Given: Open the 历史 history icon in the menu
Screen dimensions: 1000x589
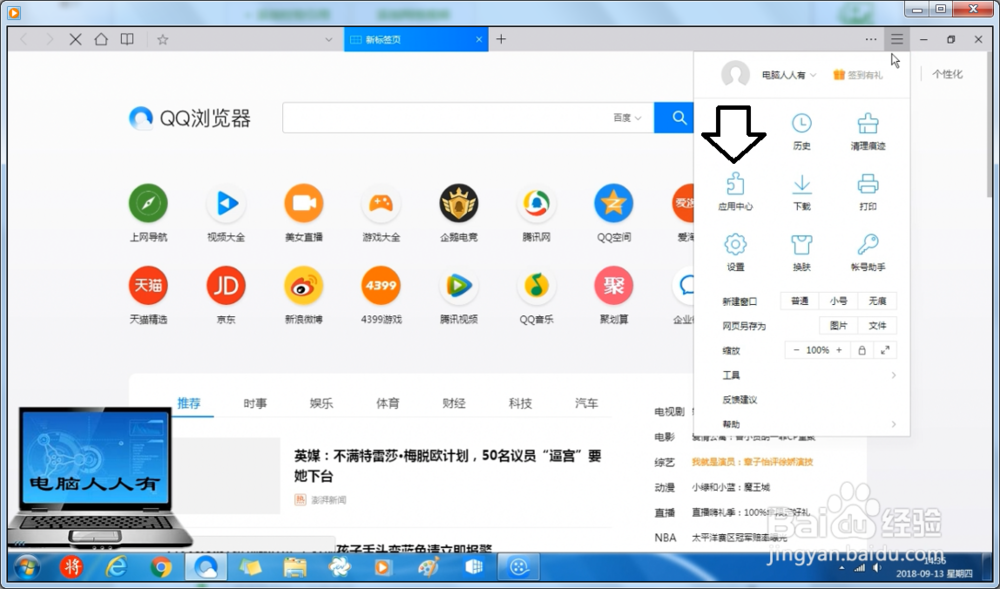Looking at the screenshot, I should pos(802,131).
